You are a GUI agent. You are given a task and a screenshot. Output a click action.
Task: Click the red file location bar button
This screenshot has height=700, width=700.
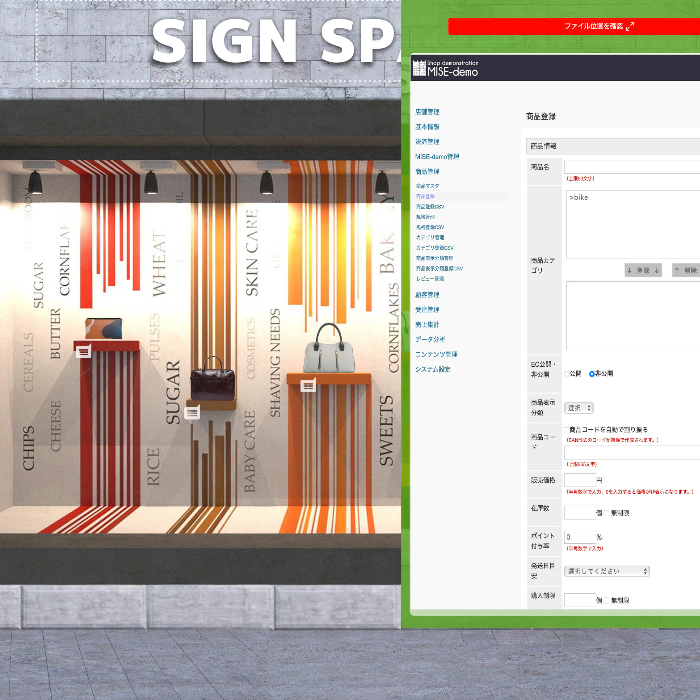pyautogui.click(x=573, y=27)
